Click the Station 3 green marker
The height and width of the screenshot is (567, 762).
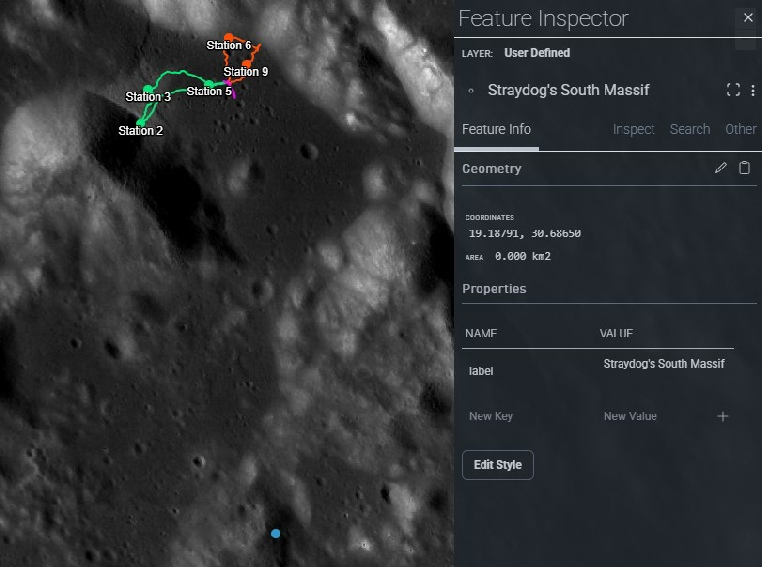[x=148, y=89]
